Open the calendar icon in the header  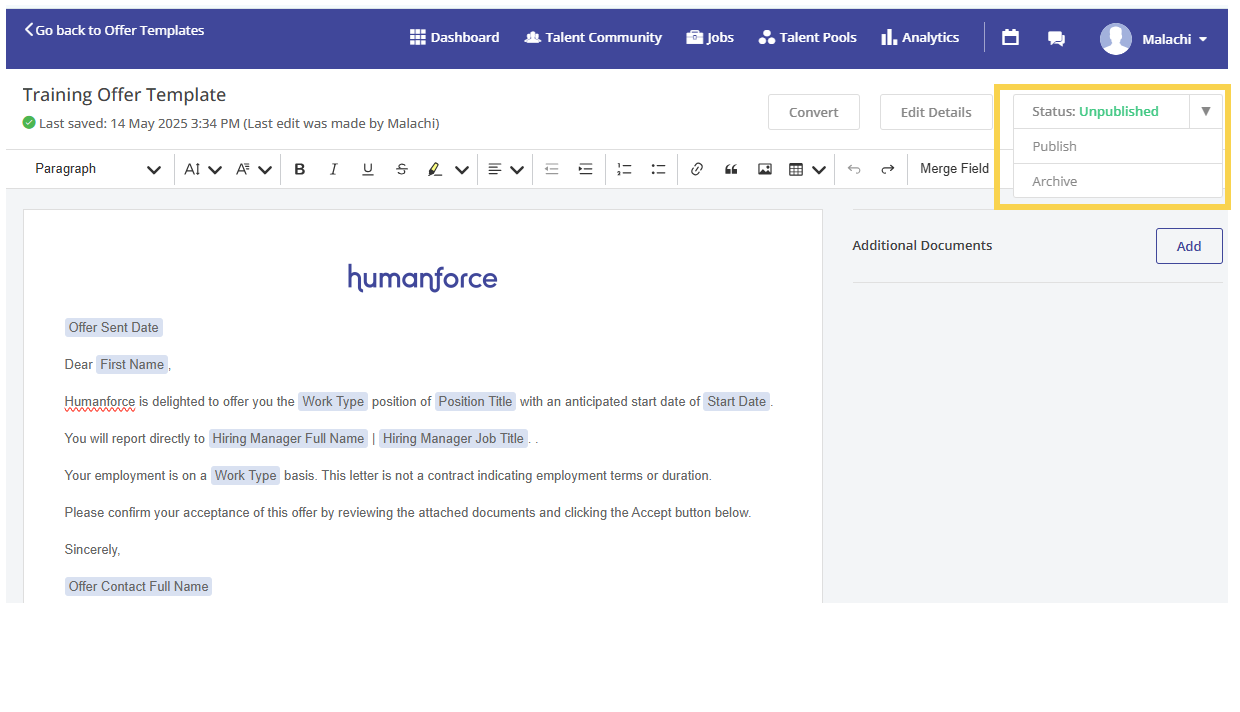(1010, 38)
